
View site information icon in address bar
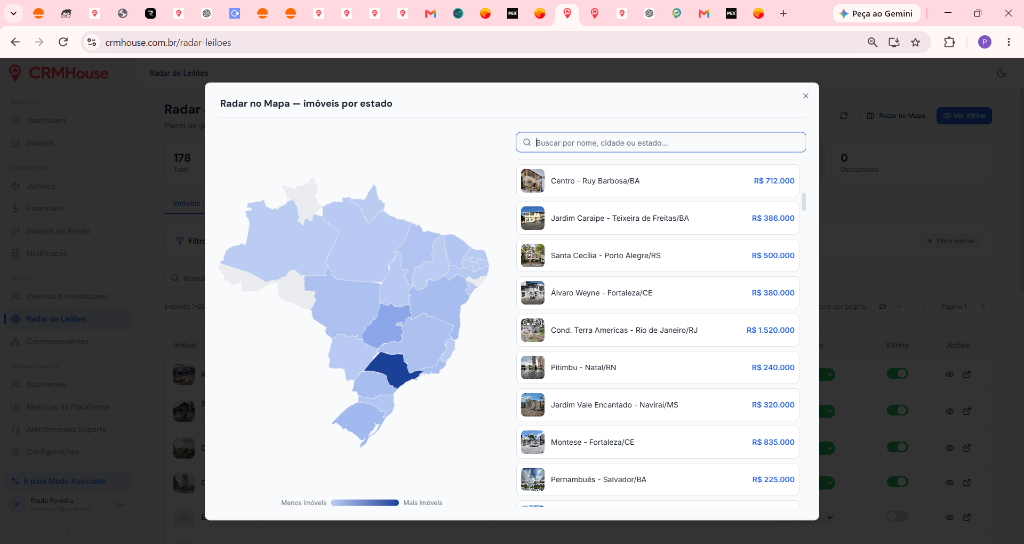[x=92, y=42]
